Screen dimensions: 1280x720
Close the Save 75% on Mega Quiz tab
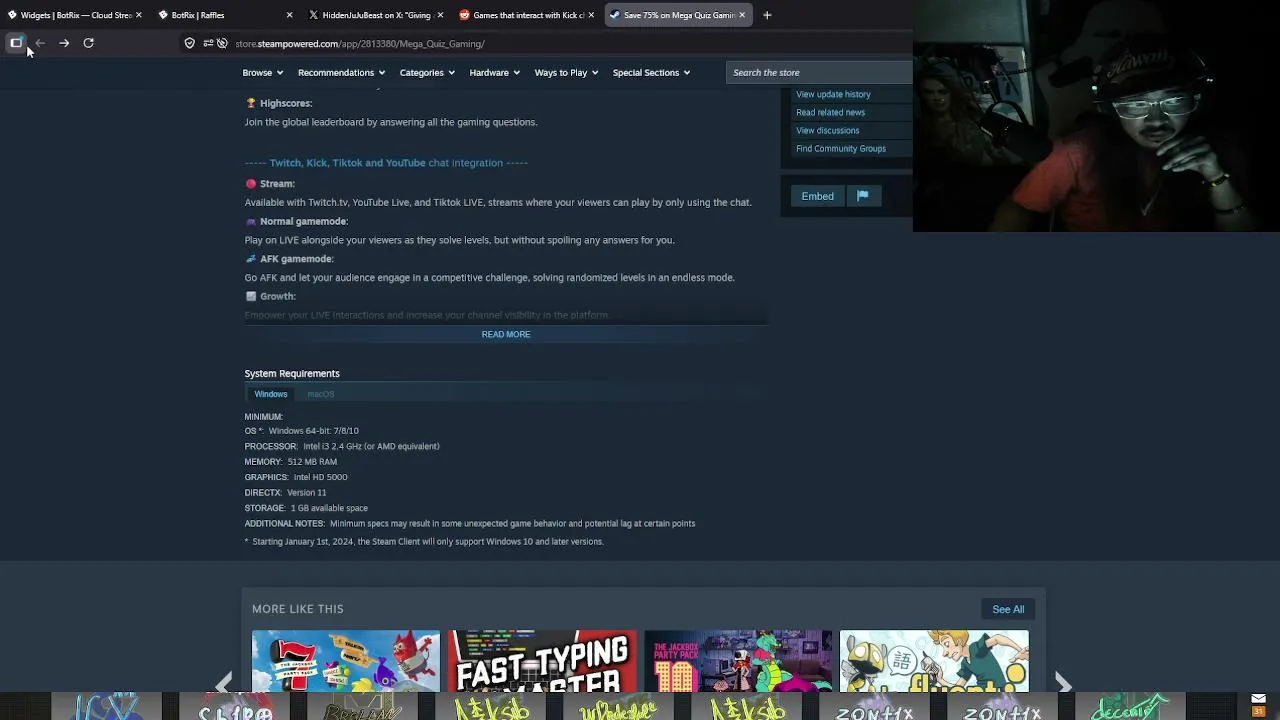(x=742, y=15)
